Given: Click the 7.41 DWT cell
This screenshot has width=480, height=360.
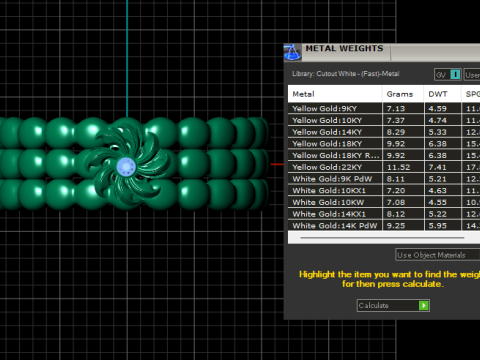Looking at the screenshot, I should click(443, 167).
